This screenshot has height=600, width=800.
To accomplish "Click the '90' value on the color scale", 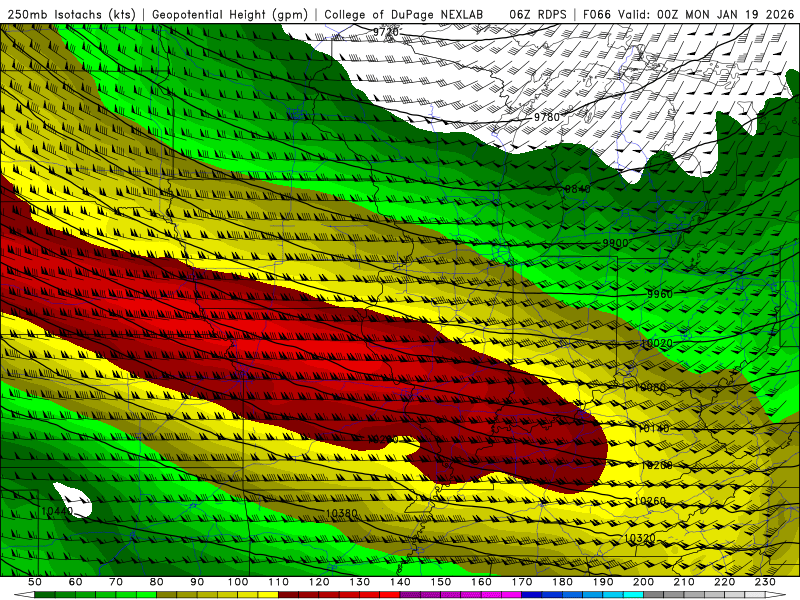I will [x=197, y=582].
